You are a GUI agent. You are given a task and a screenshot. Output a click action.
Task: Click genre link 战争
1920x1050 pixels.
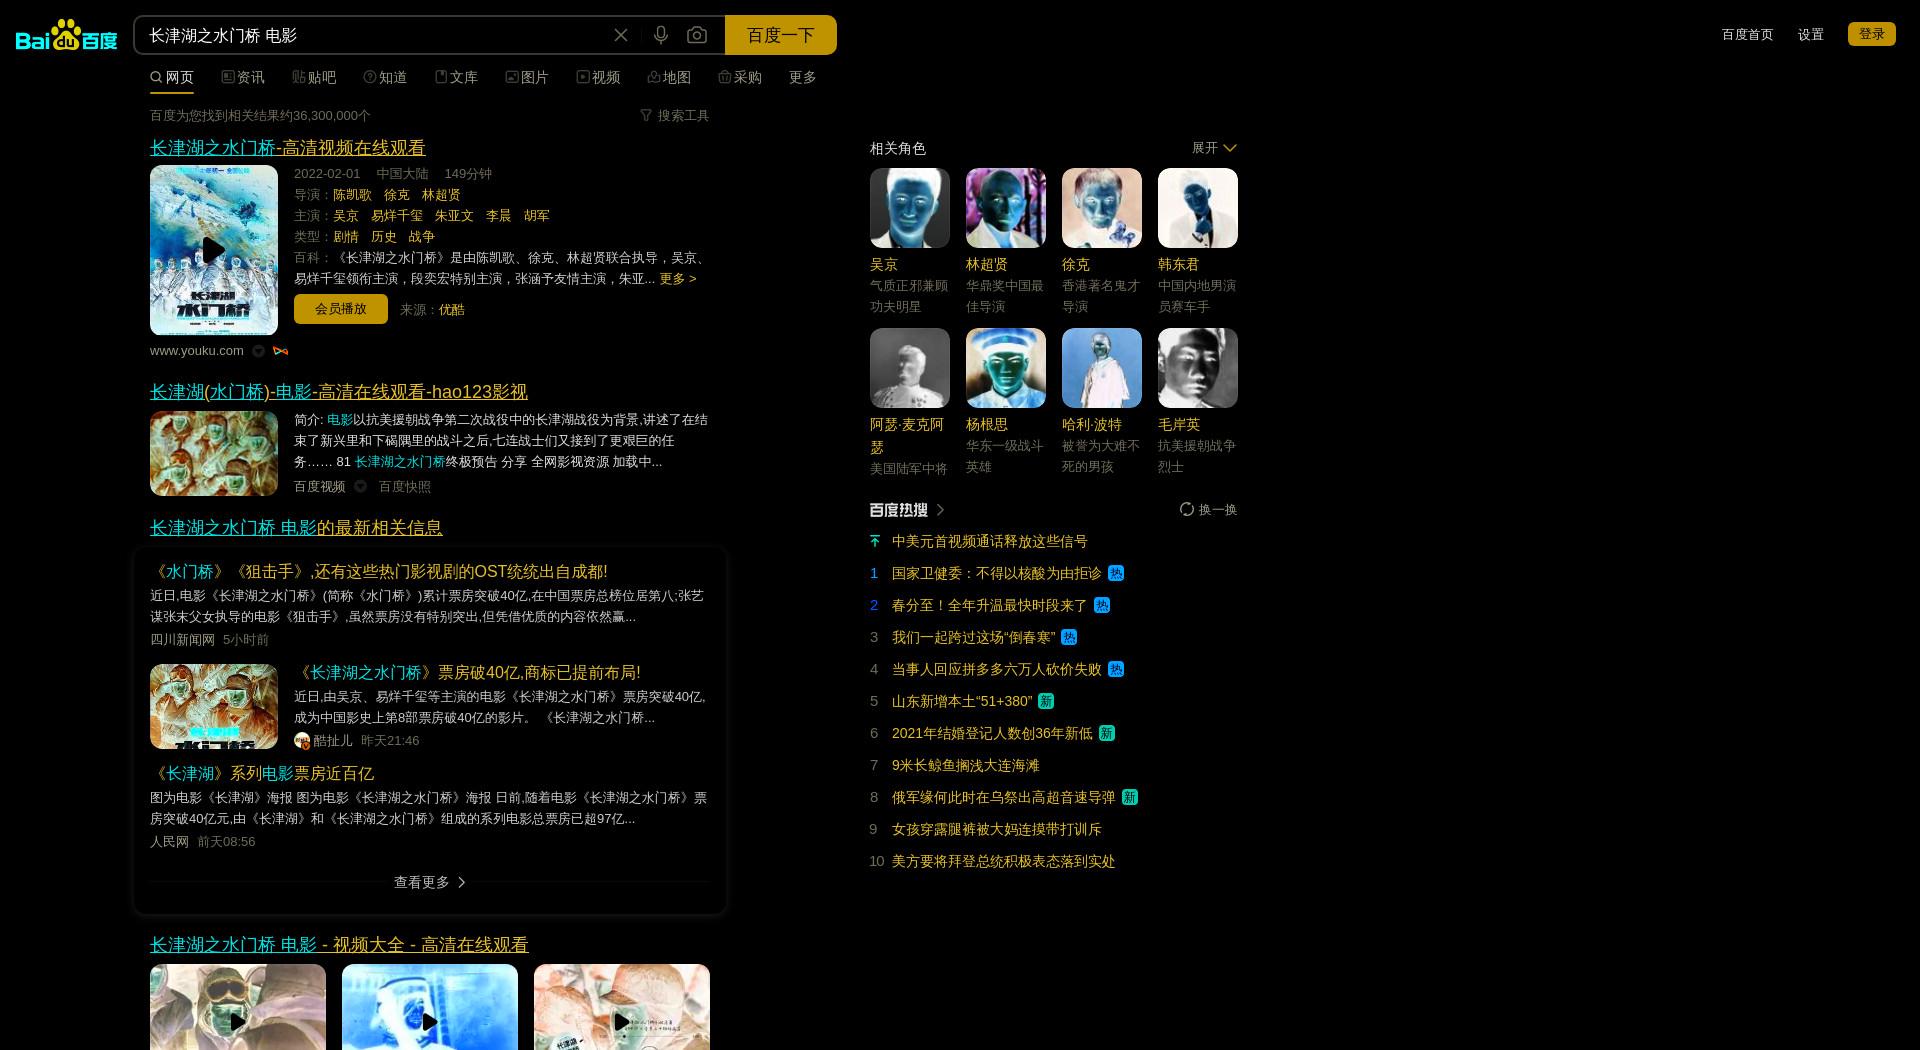422,236
